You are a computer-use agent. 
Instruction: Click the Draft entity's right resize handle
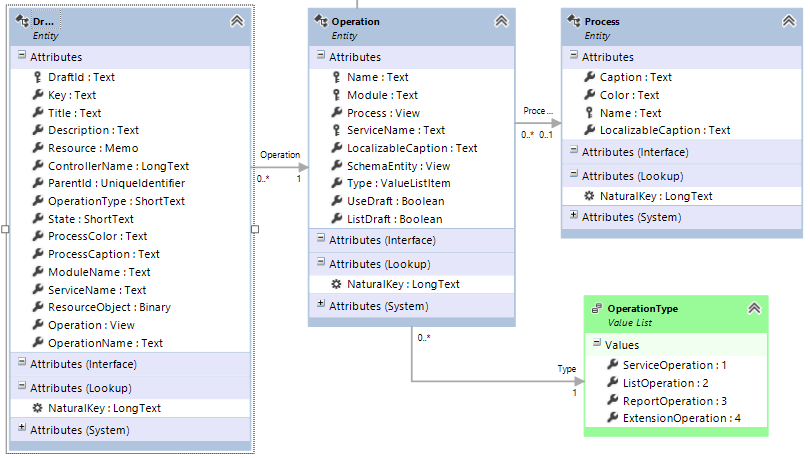click(x=255, y=229)
